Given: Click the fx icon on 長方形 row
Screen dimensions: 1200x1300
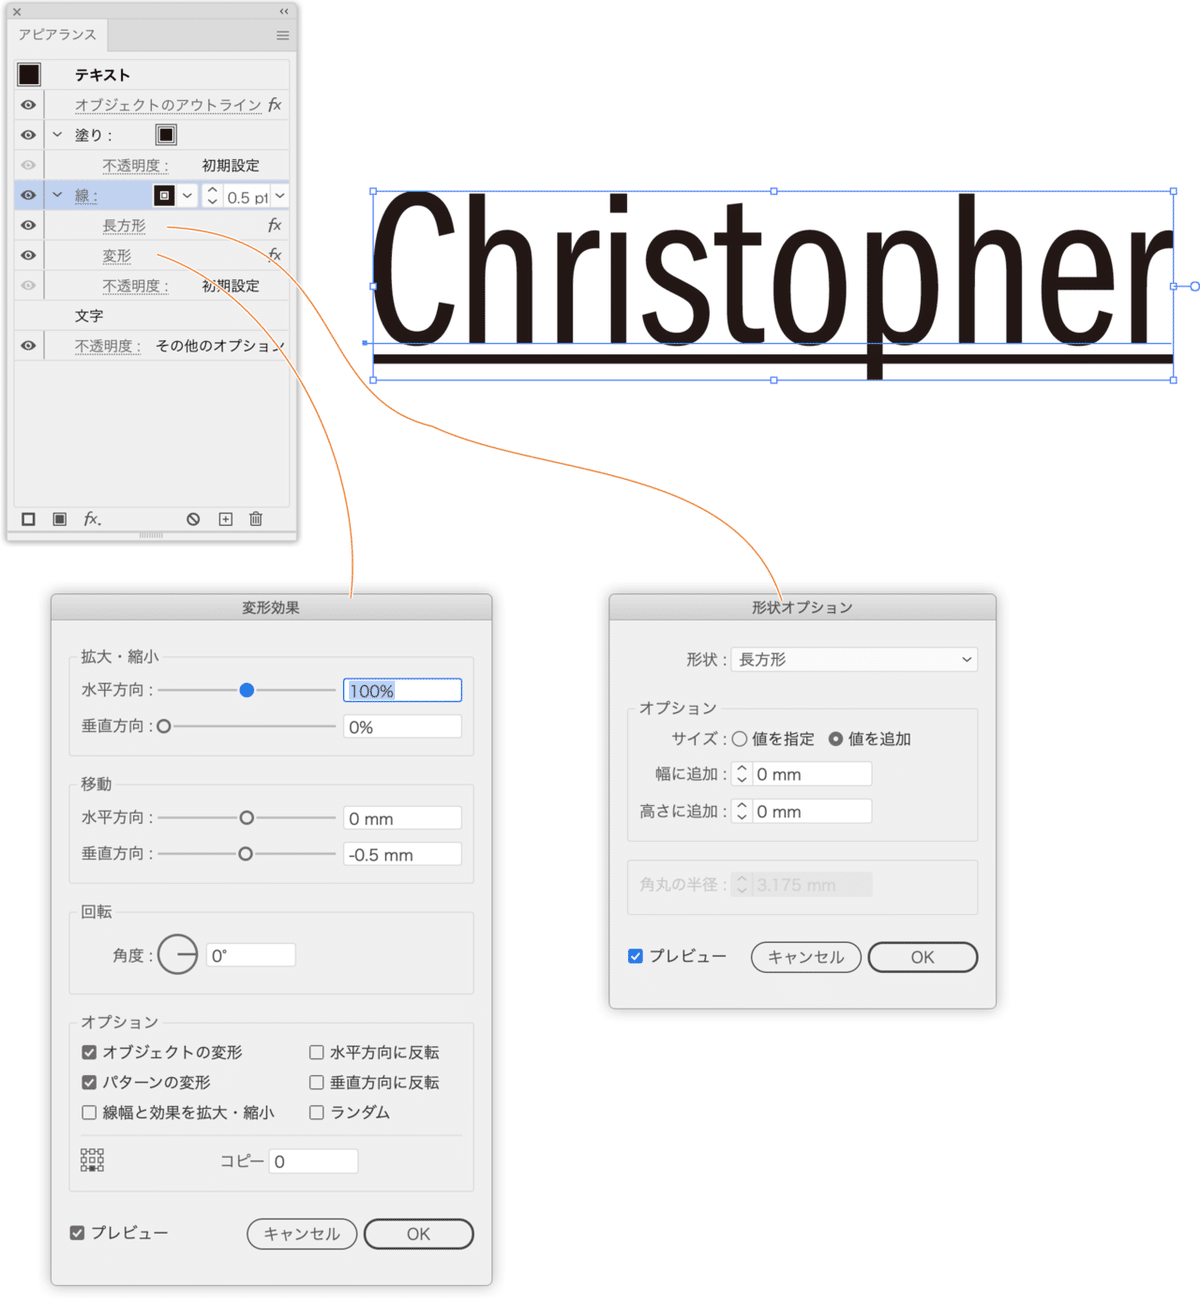Looking at the screenshot, I should 275,225.
